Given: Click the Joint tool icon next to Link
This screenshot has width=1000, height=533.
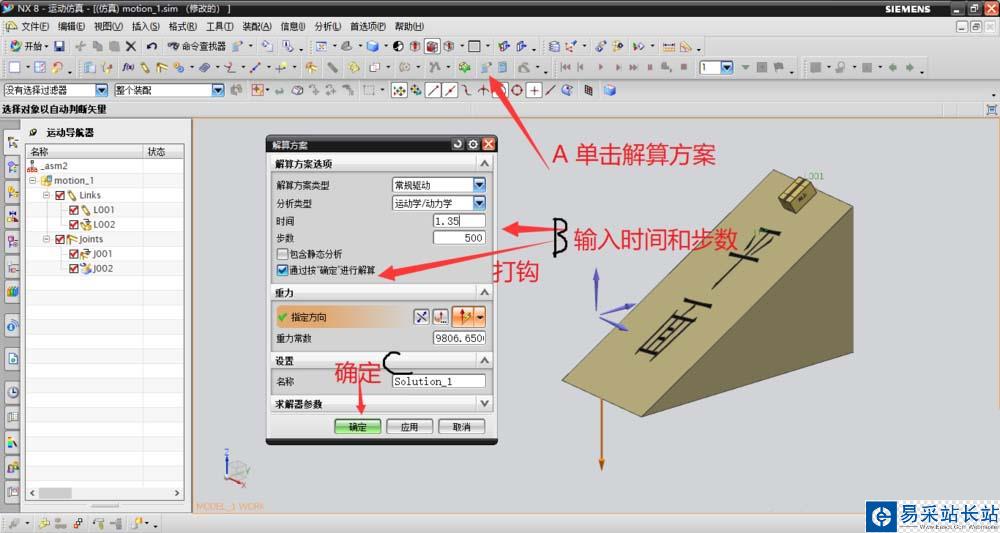Looking at the screenshot, I should pos(161,67).
